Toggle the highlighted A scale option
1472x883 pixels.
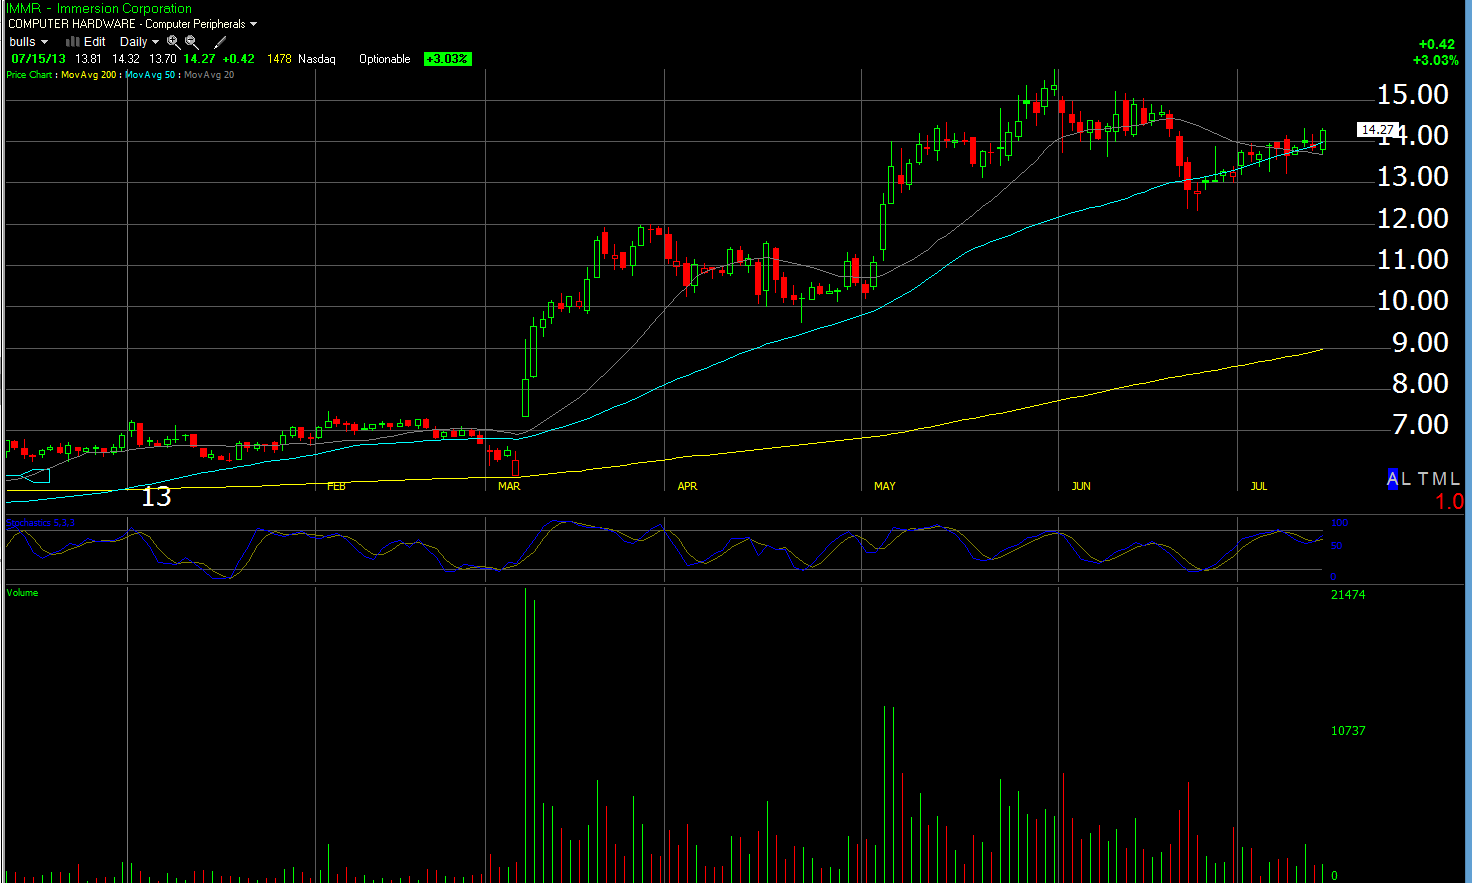pos(1392,479)
